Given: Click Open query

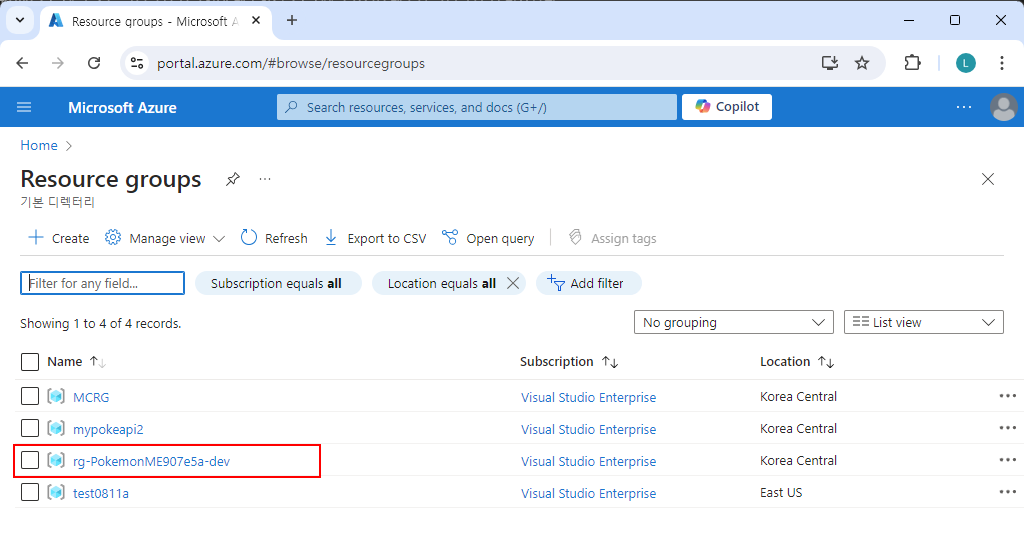Looking at the screenshot, I should [488, 238].
